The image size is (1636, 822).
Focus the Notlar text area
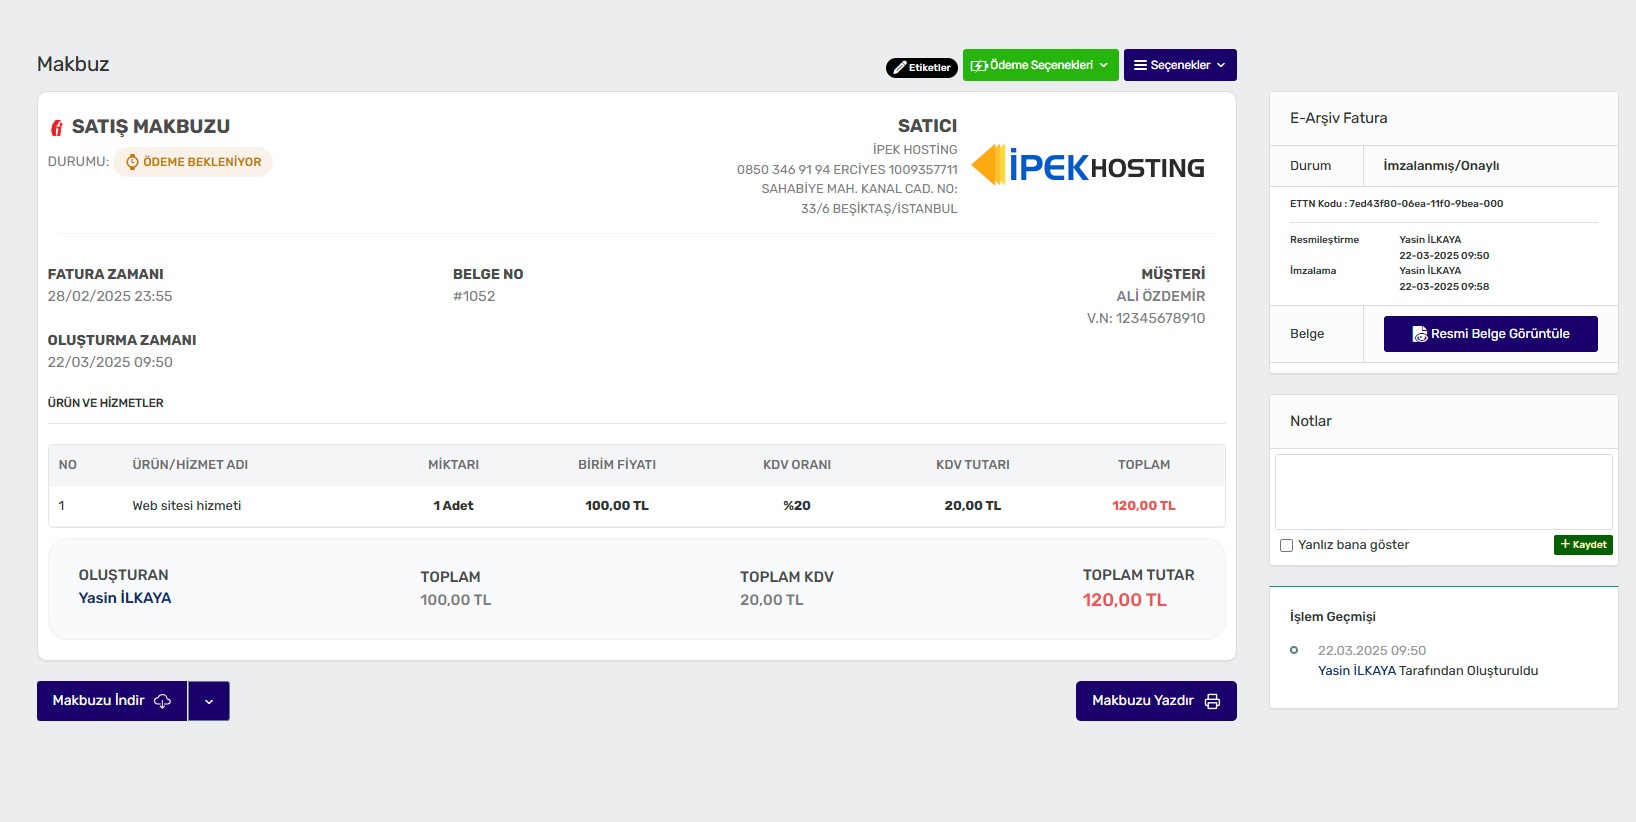1443,492
